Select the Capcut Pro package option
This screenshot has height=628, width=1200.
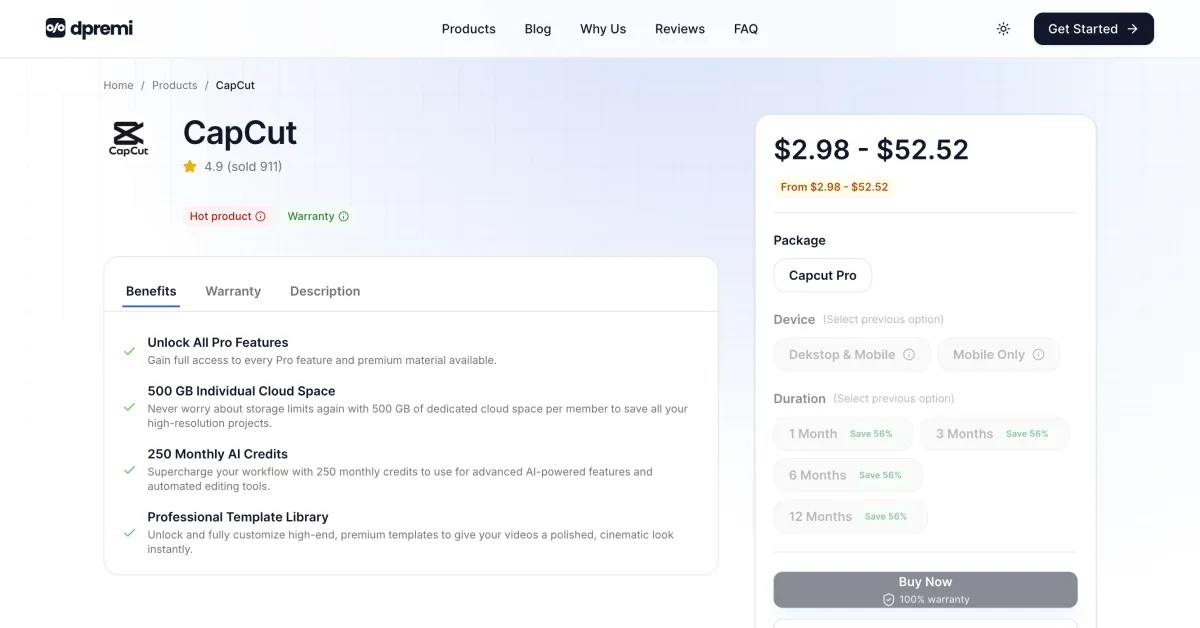point(822,275)
